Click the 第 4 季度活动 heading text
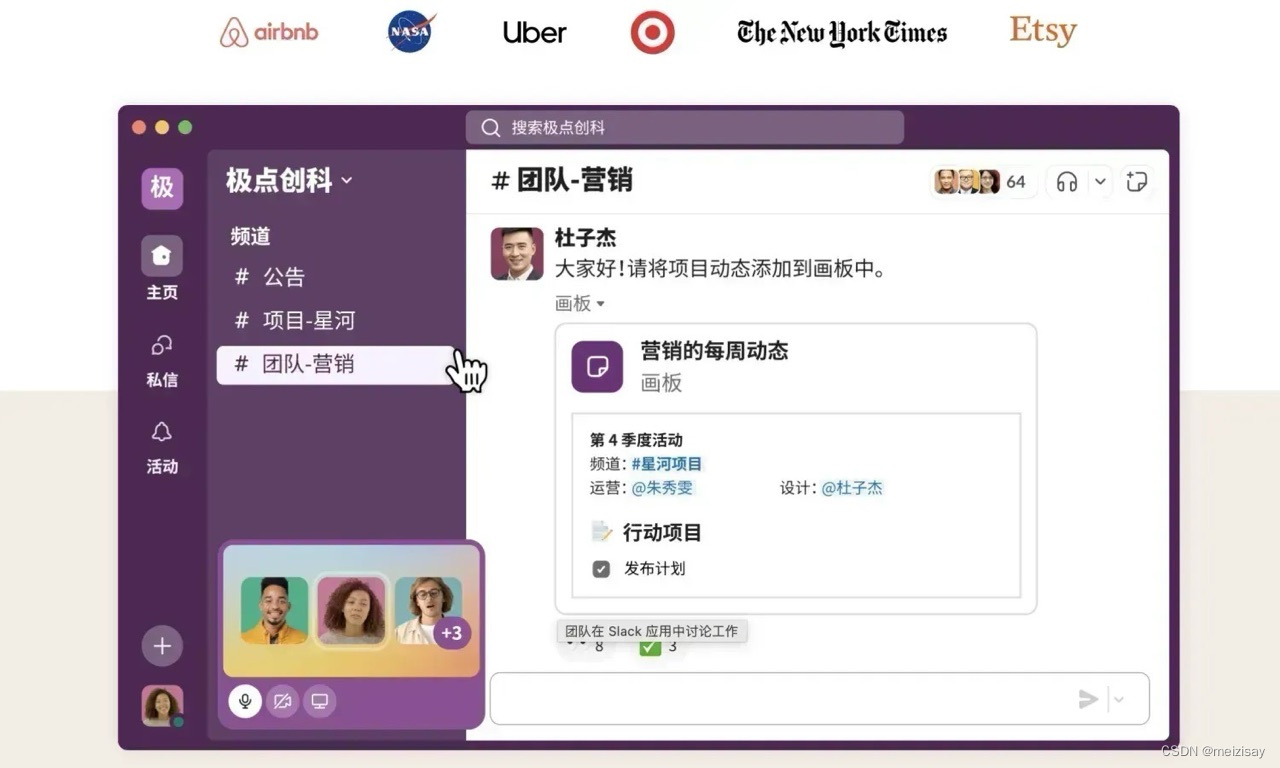 [636, 440]
